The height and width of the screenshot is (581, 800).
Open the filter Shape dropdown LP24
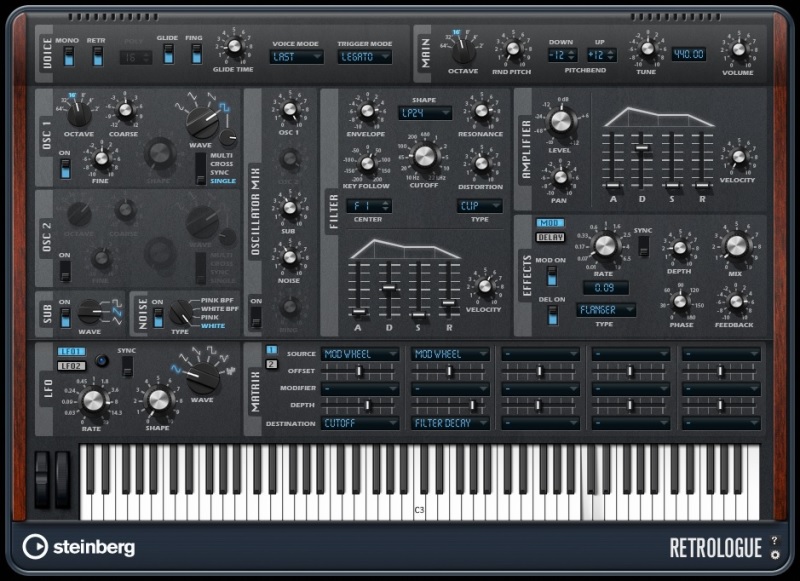tap(424, 113)
